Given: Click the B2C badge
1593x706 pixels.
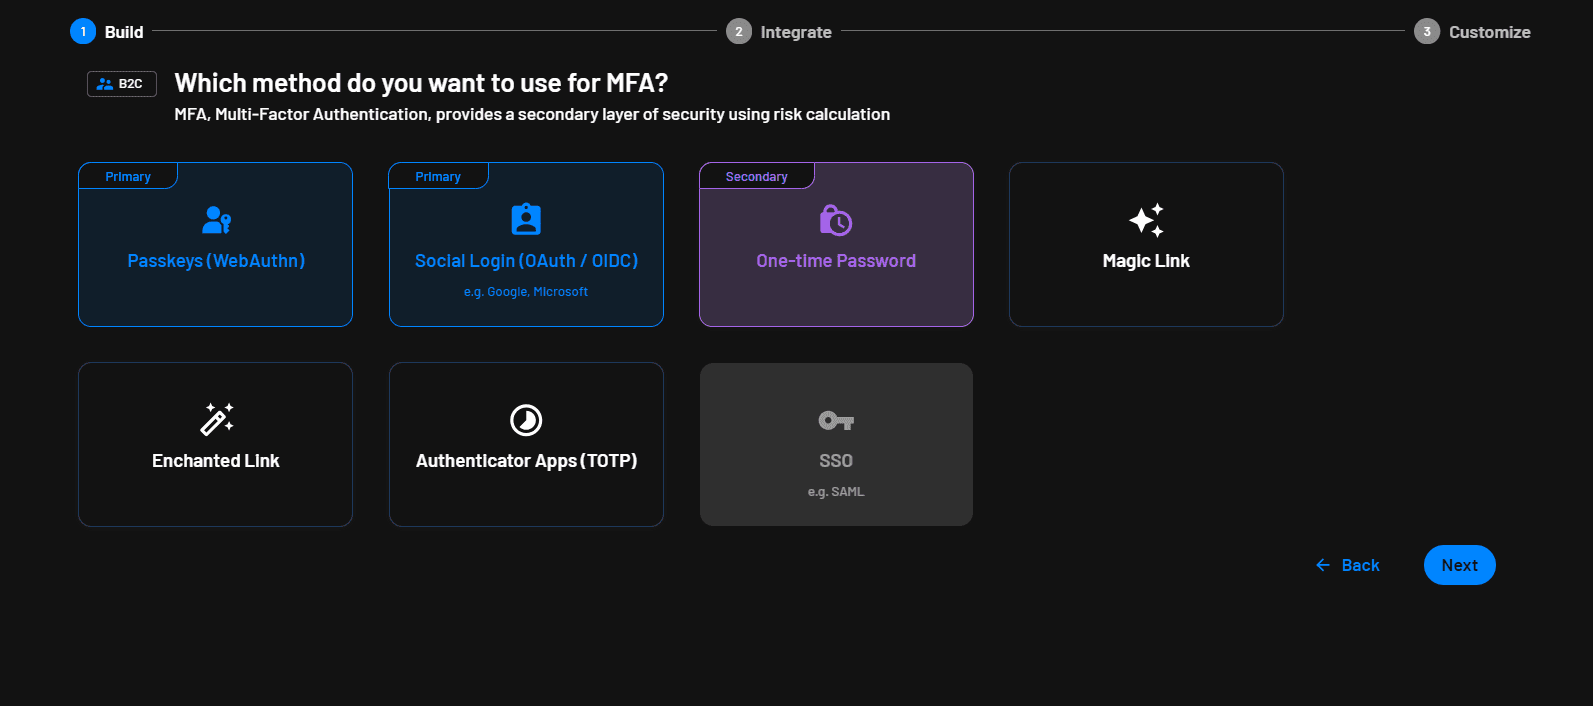Looking at the screenshot, I should coord(122,84).
